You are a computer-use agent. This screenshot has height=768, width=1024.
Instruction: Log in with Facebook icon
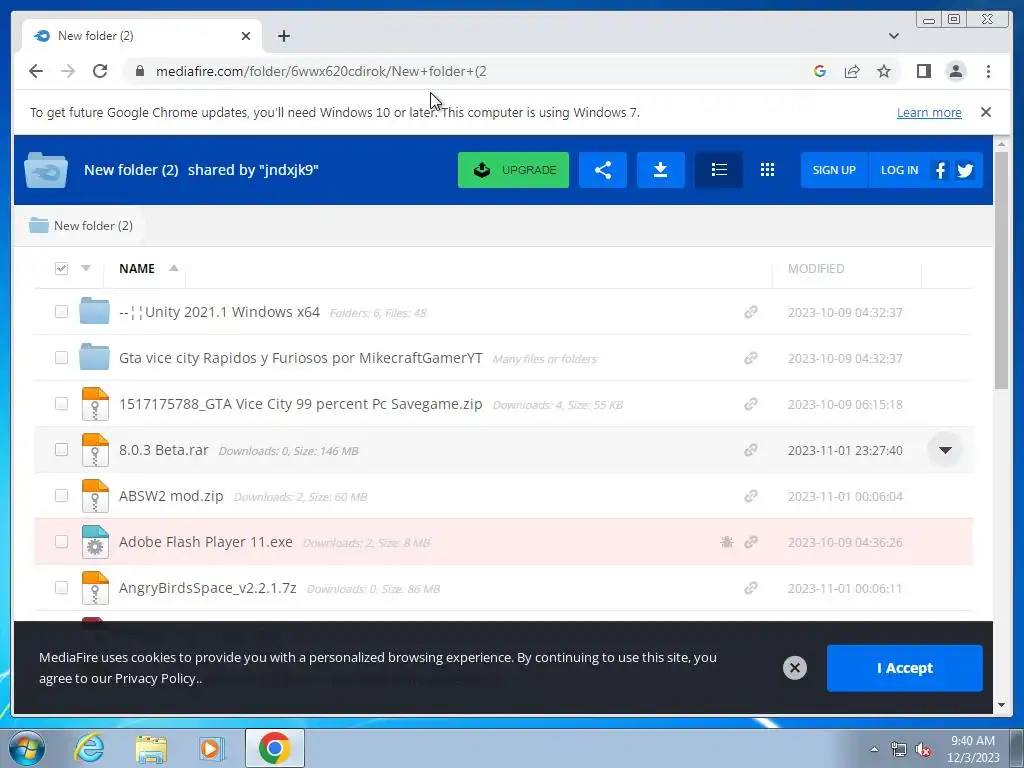pos(940,170)
